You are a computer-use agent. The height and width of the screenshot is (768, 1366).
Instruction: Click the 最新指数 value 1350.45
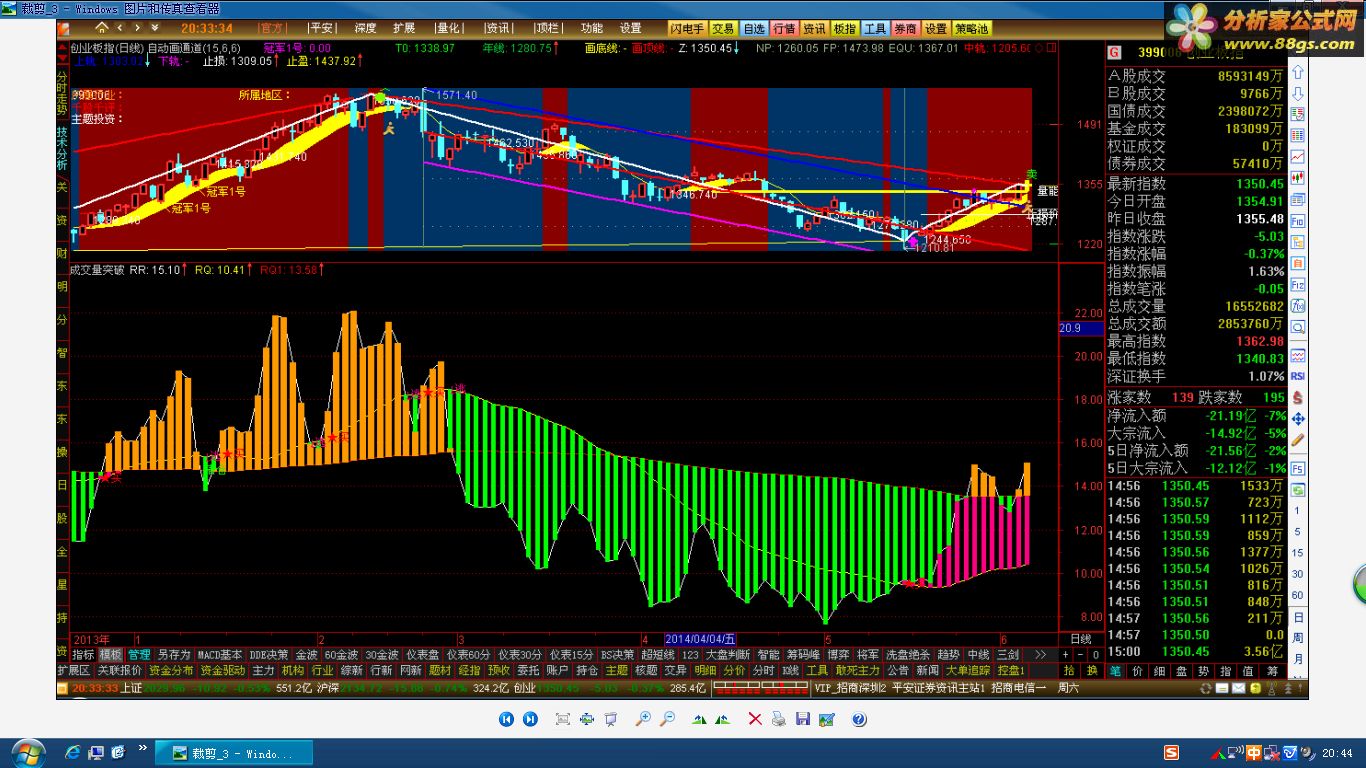(x=1258, y=184)
